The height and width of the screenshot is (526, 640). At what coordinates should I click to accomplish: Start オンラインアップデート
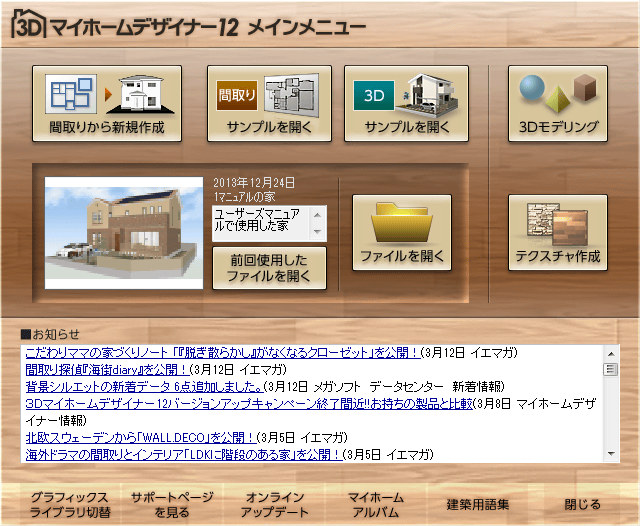click(274, 505)
